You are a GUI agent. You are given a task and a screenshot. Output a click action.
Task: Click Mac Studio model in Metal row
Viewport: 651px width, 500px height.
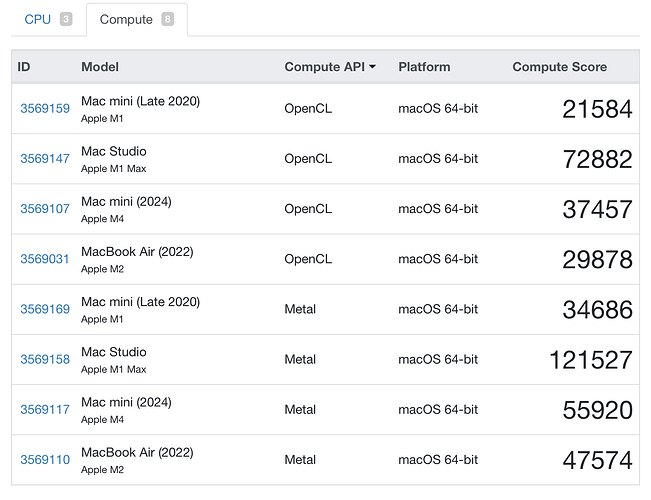coord(114,352)
